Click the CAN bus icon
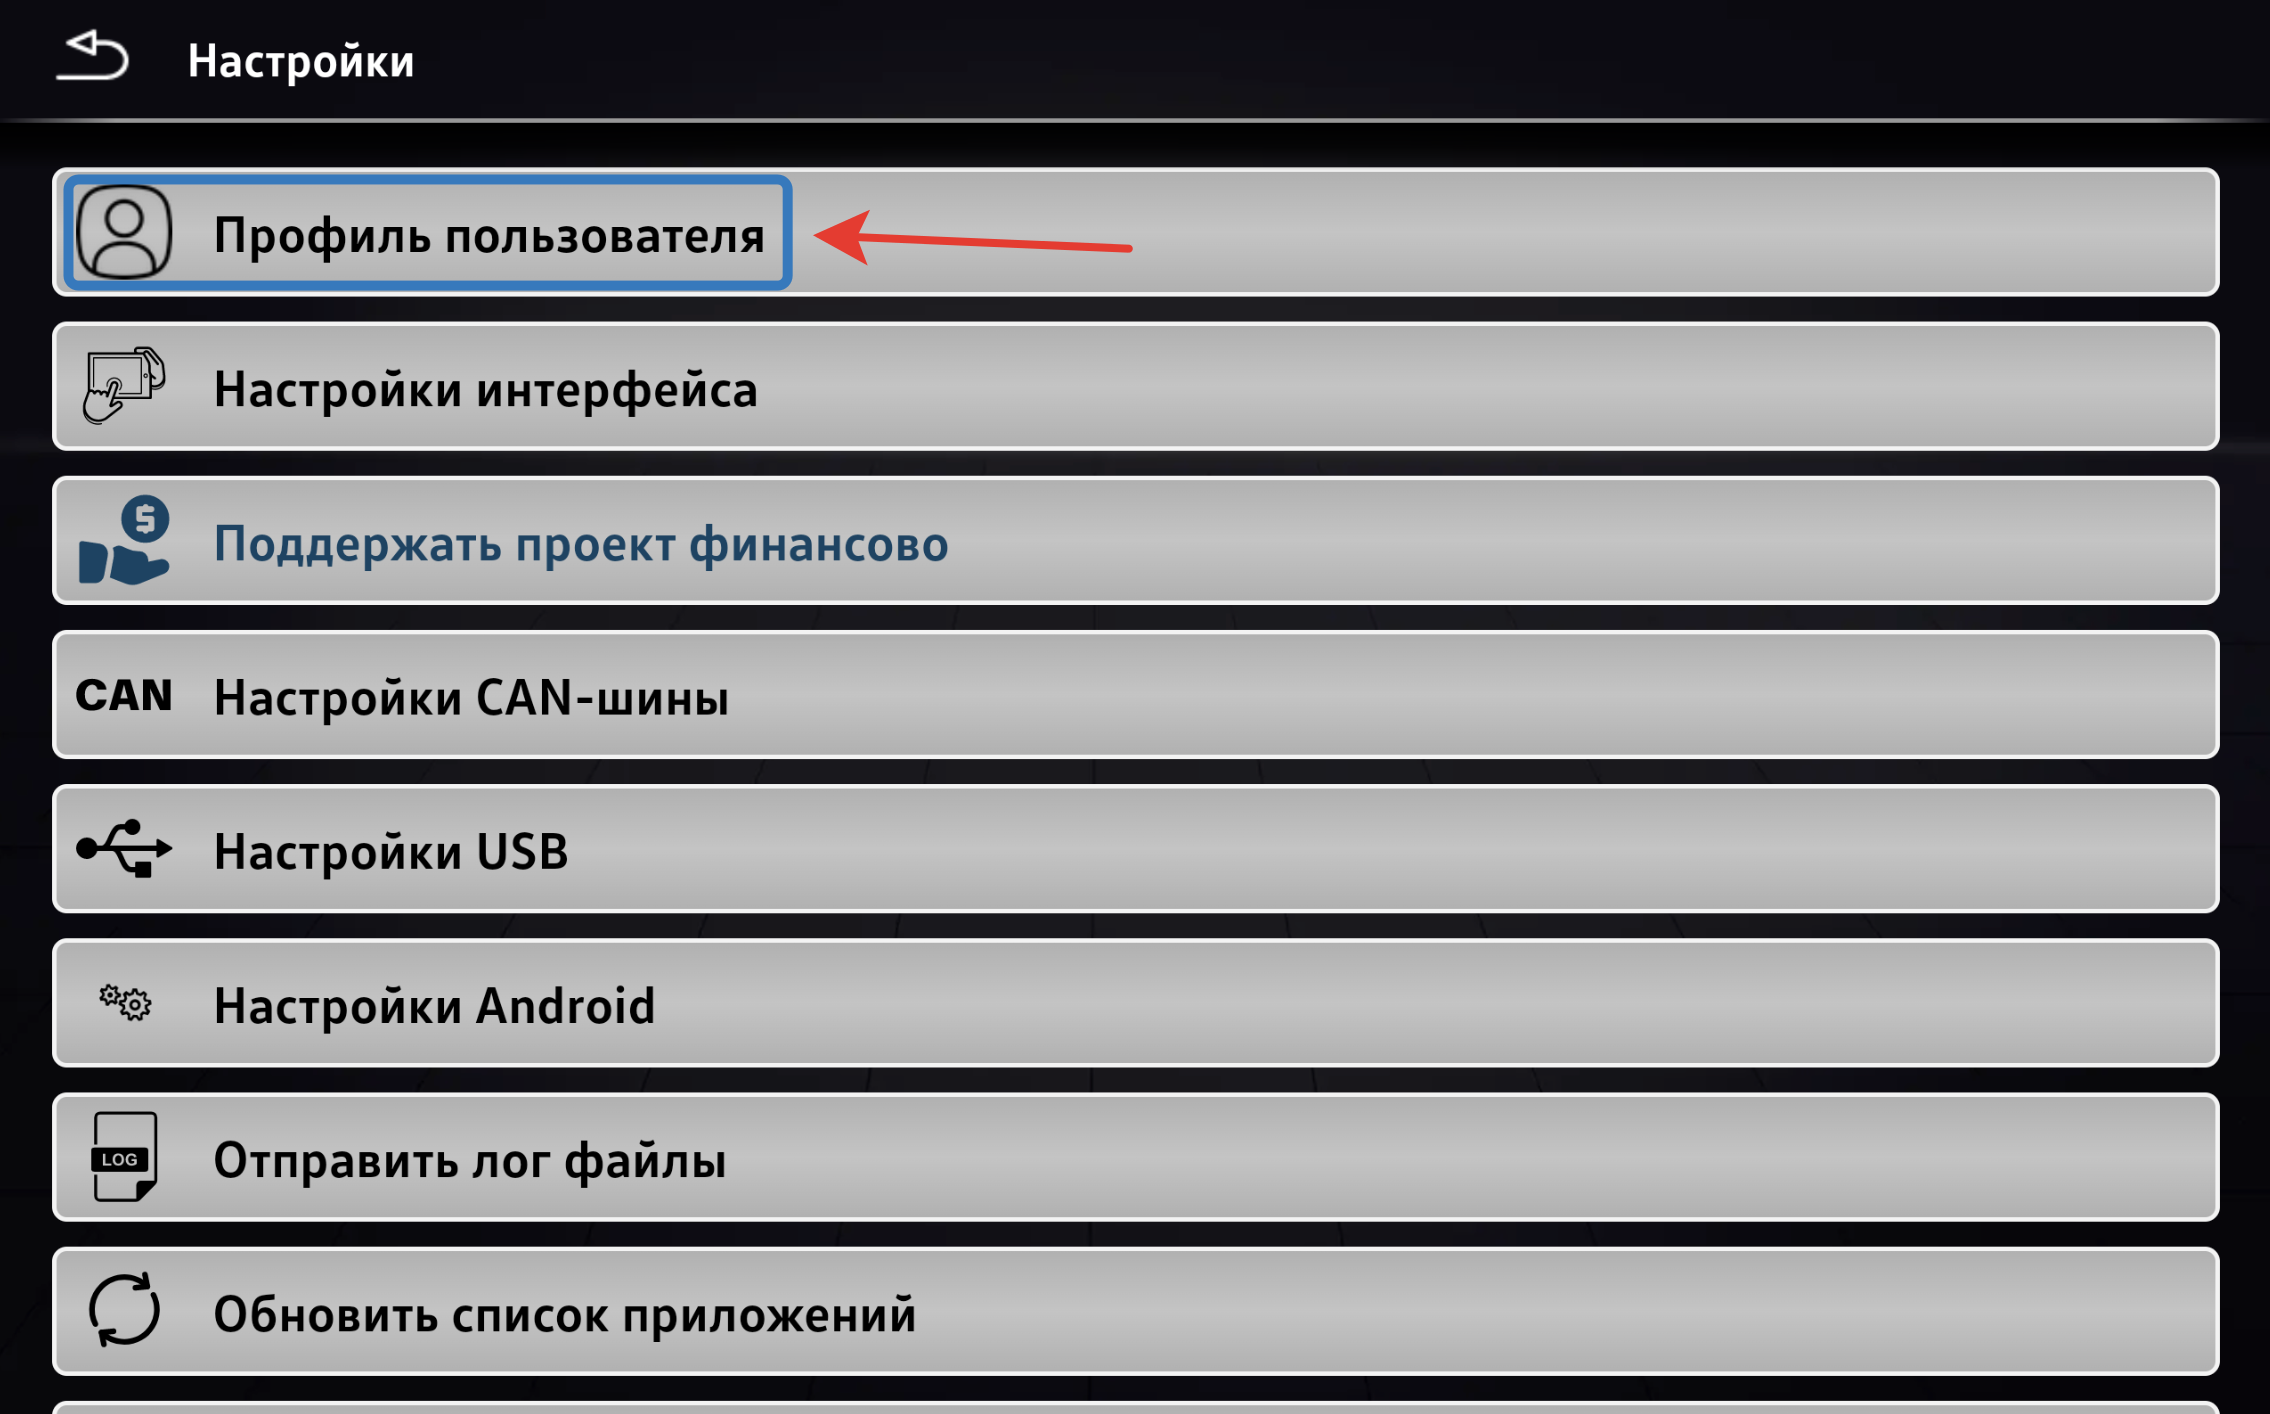This screenshot has width=2270, height=1414. [x=124, y=695]
